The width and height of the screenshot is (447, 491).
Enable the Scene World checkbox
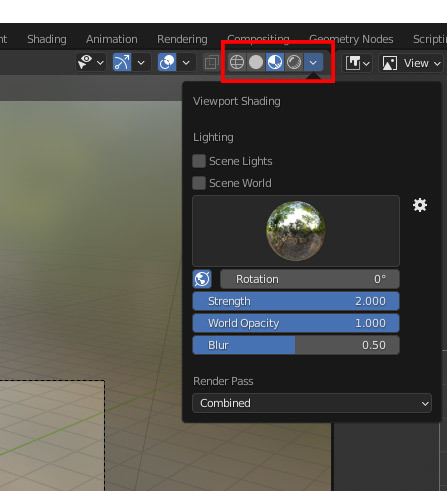click(x=199, y=183)
